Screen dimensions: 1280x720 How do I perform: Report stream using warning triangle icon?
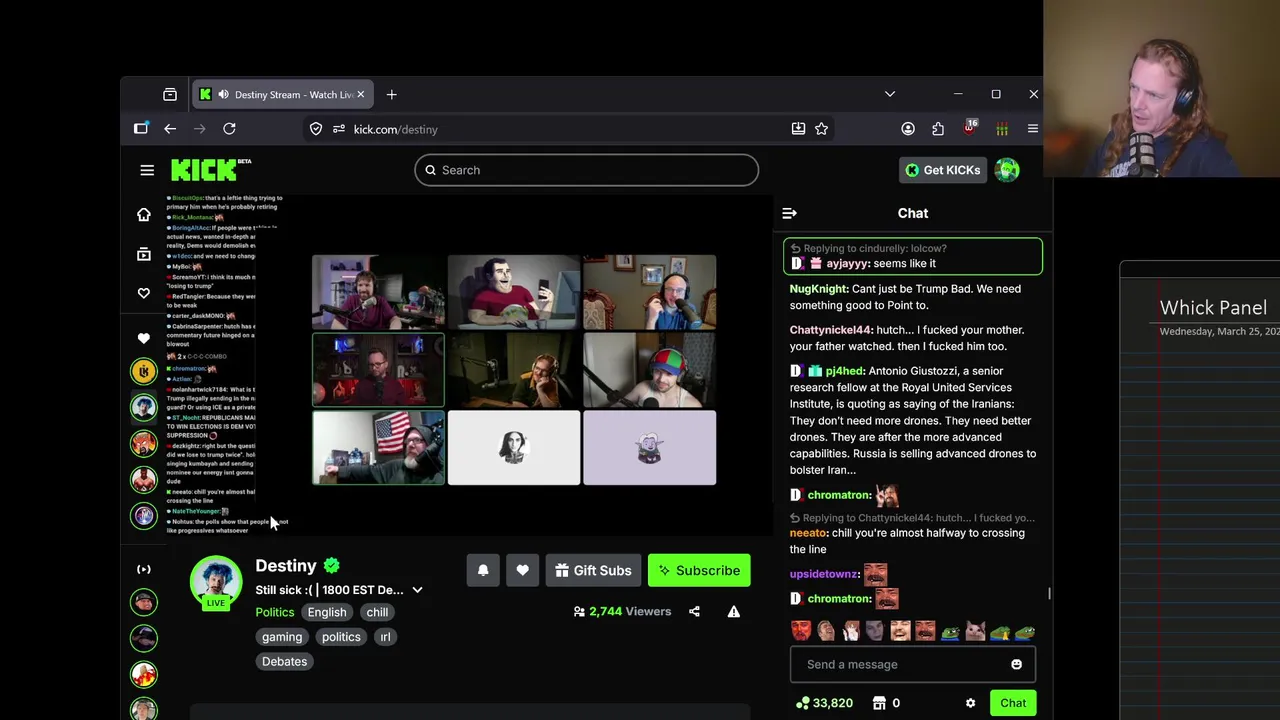pyautogui.click(x=734, y=611)
